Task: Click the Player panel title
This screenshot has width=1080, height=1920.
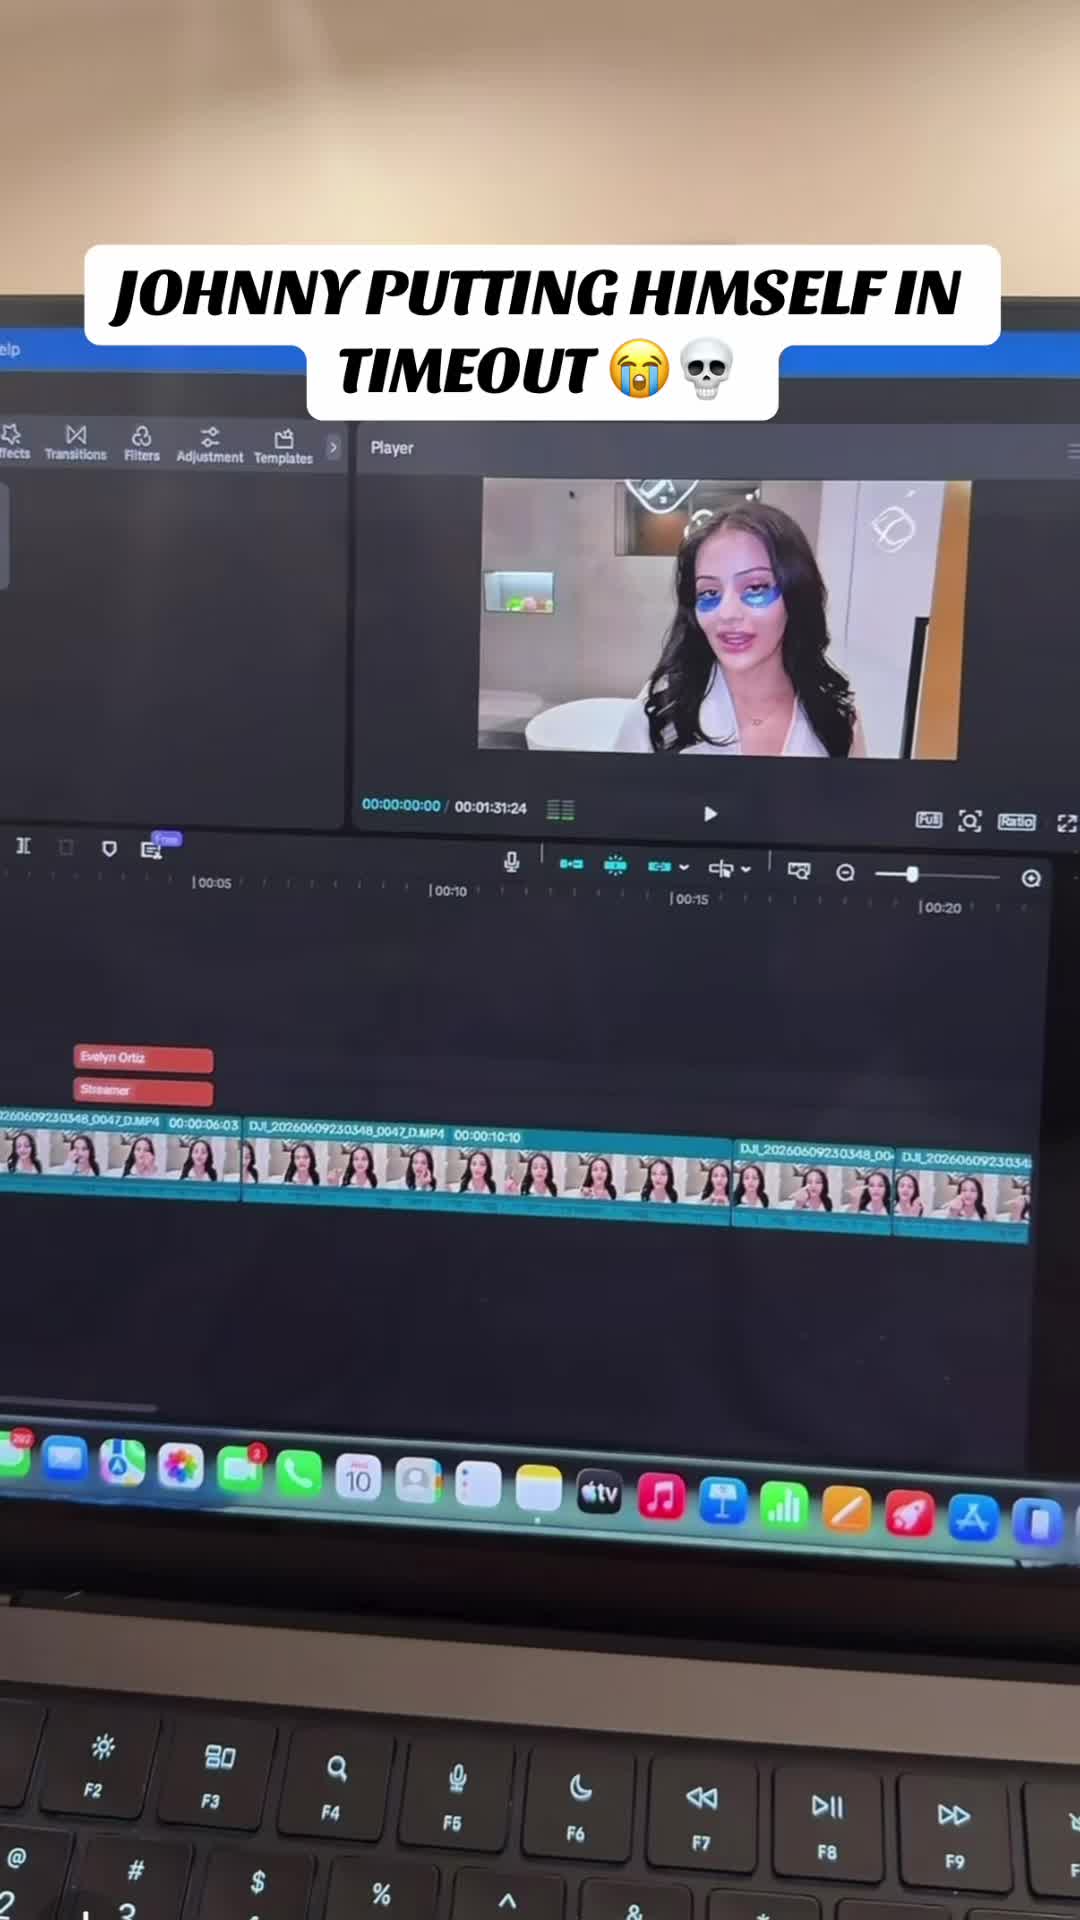Action: (392, 448)
